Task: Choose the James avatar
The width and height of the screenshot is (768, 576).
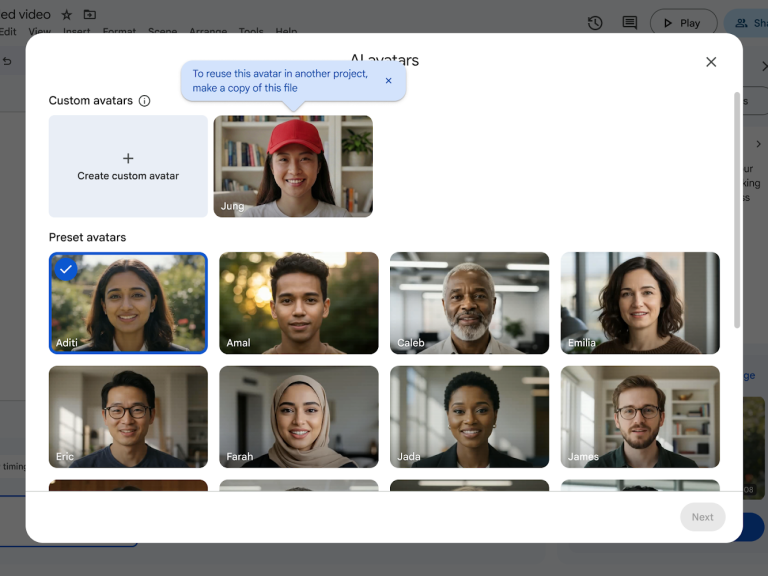Action: (640, 416)
